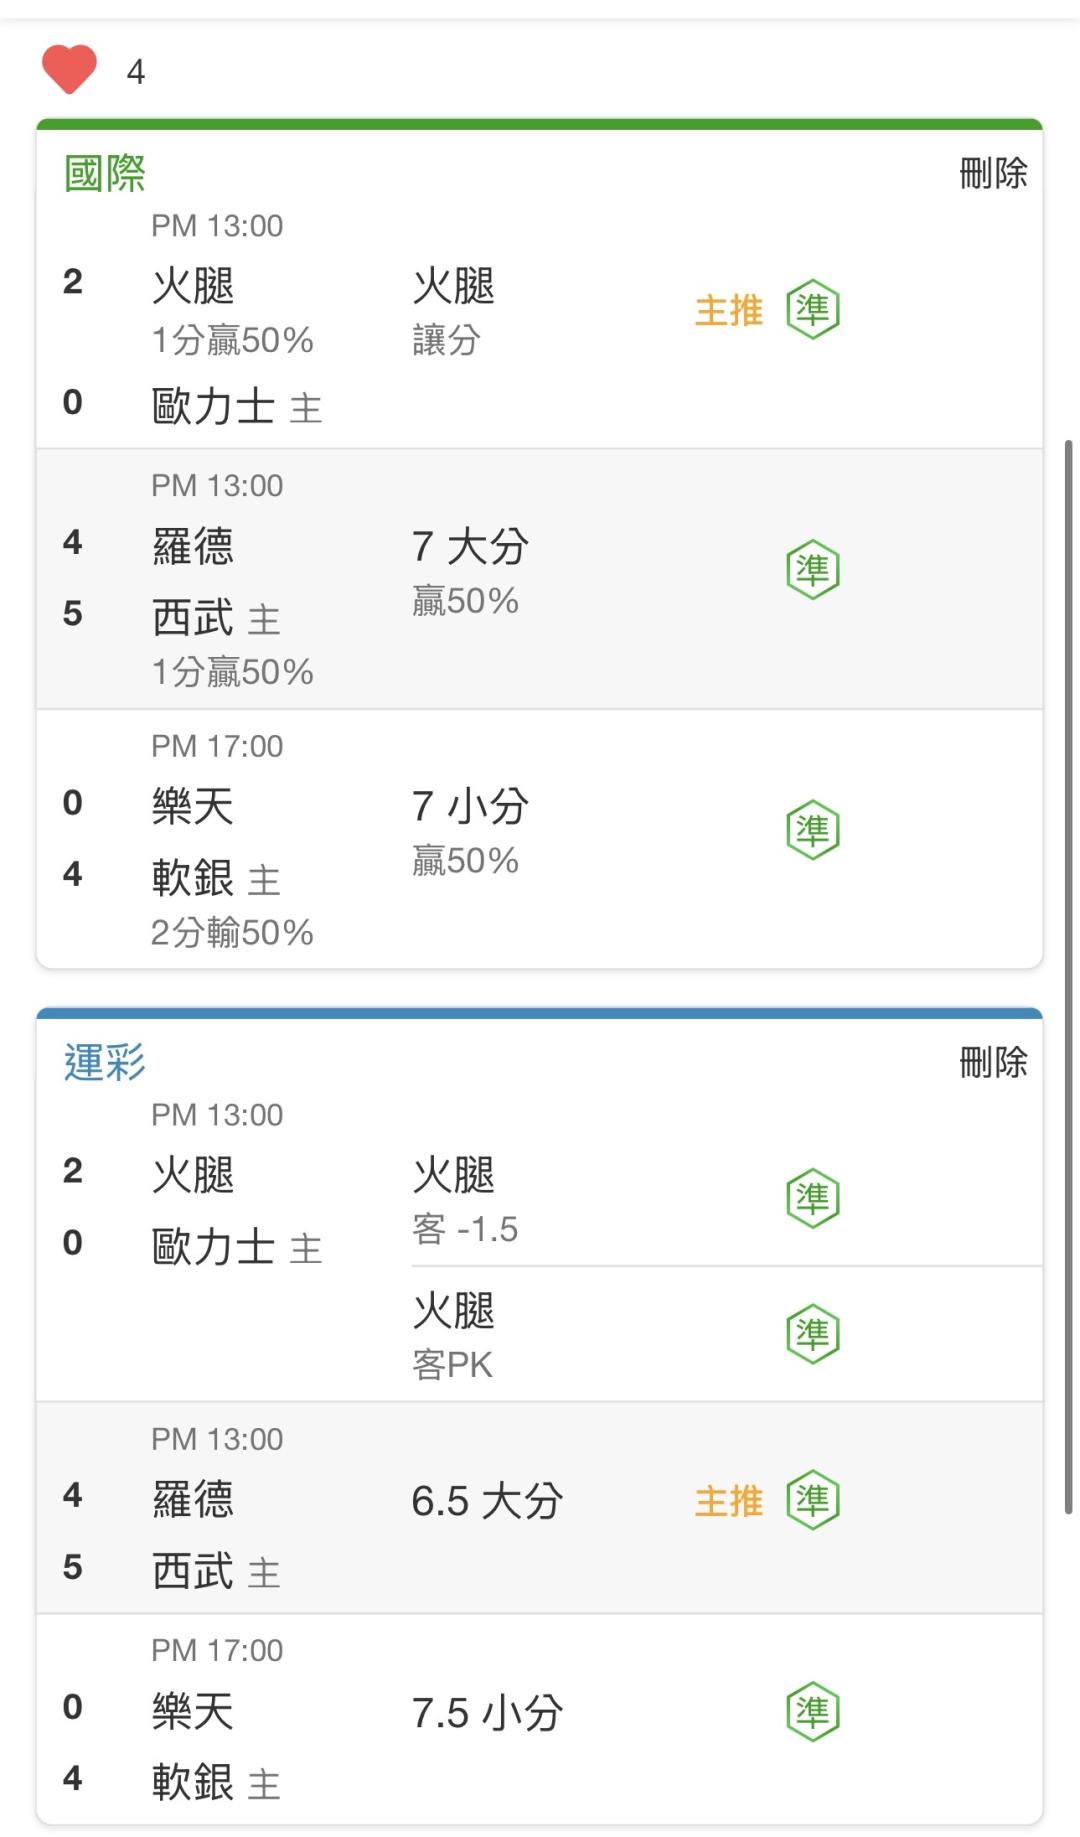Click 準 badge for 火腿 客 -1.5
Viewport: 1080px width, 1837px height.
click(x=812, y=1198)
